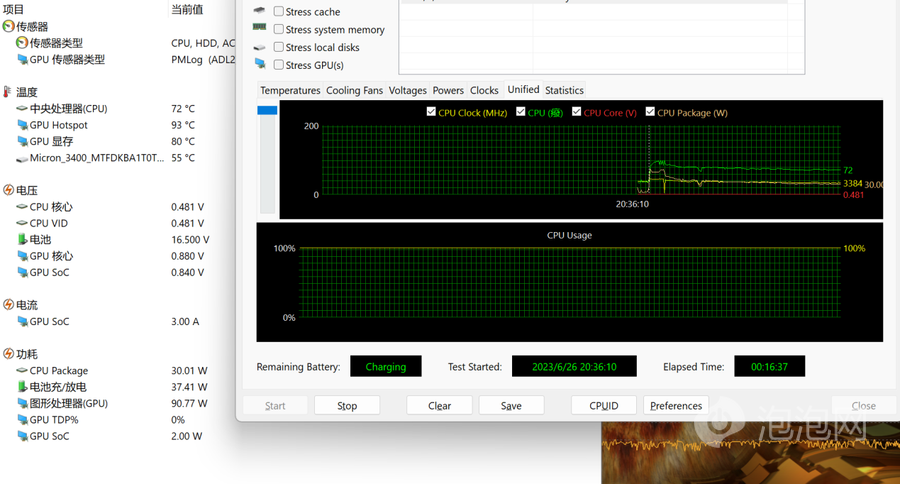The height and width of the screenshot is (484, 900).
Task: Open the Cooling Fans tab
Action: (354, 90)
